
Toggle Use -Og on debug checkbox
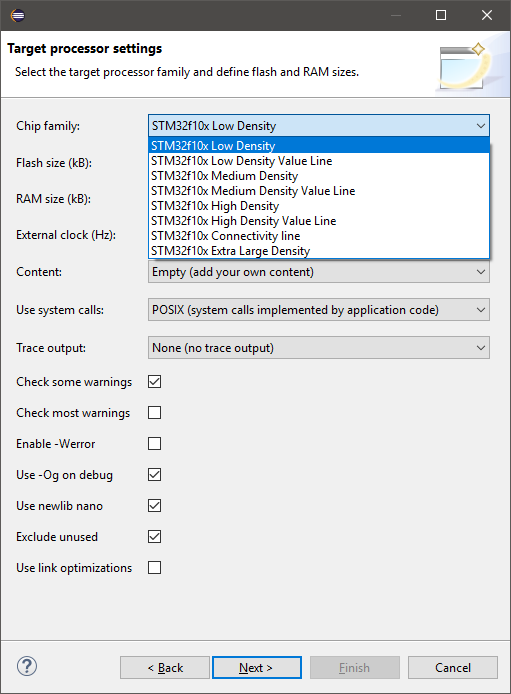pos(154,474)
